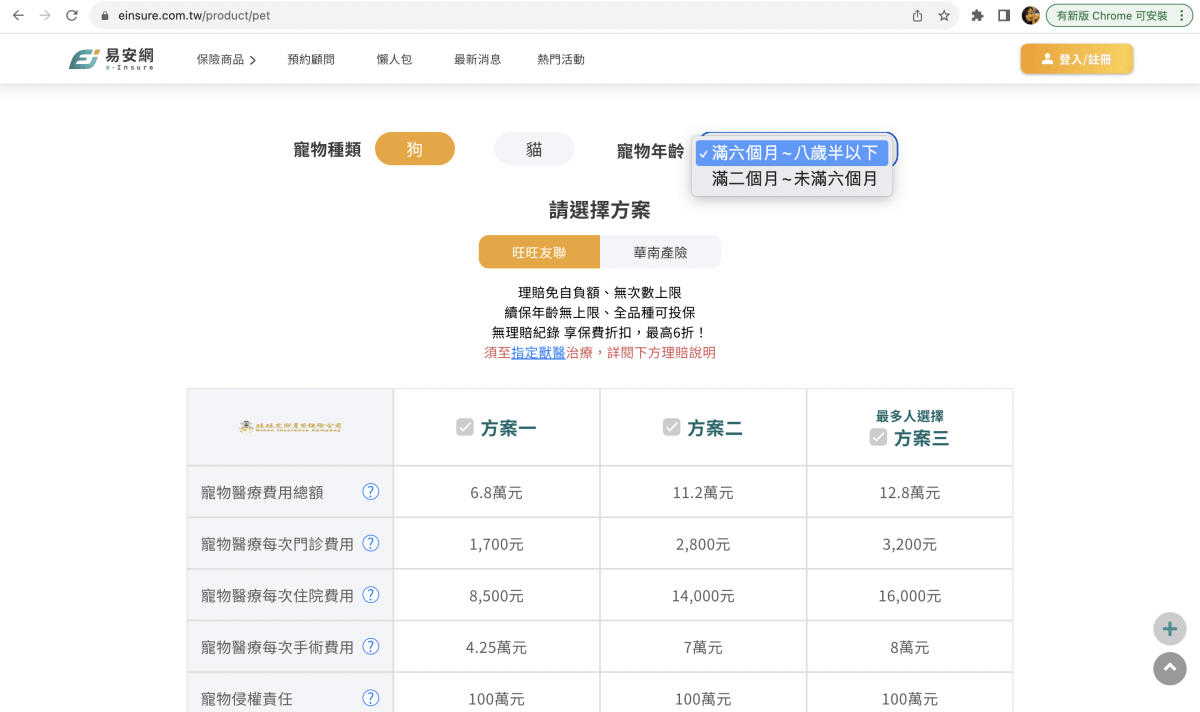Open the 寵物侵權責任 help icon
This screenshot has height=712, width=1200.
click(x=370, y=699)
